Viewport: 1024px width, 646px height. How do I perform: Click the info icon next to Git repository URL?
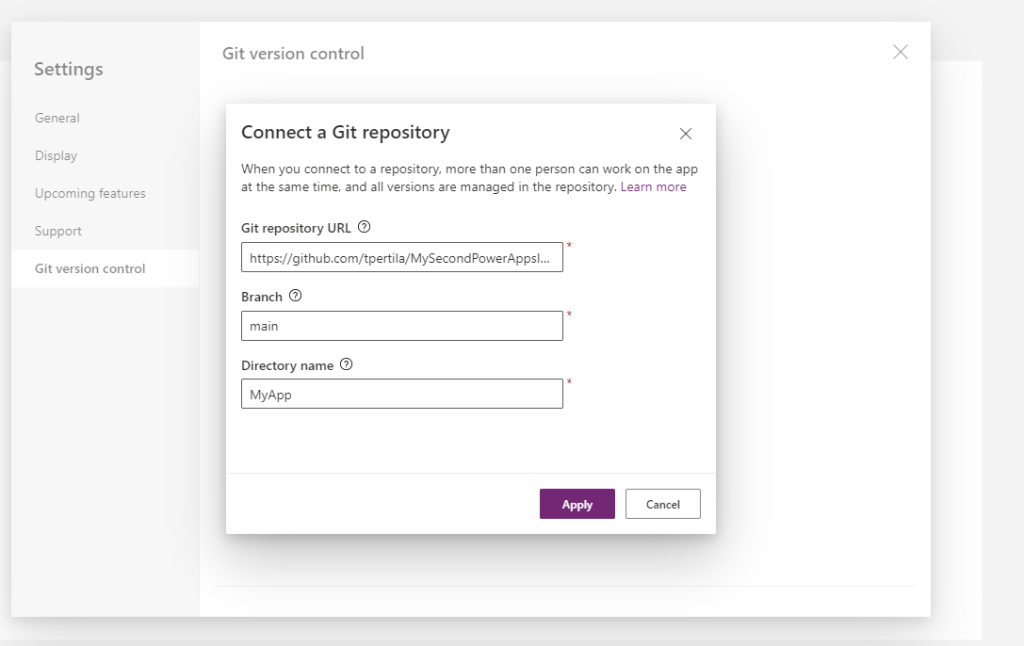coord(364,227)
